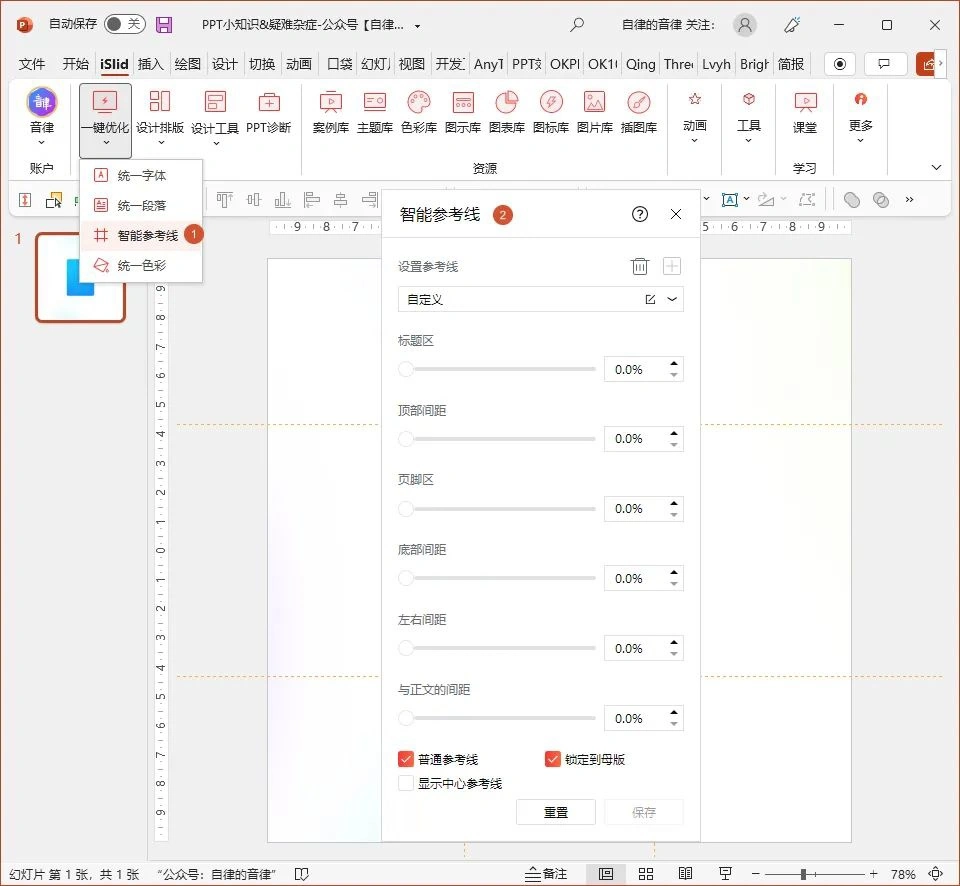Screen dimensions: 960x886
Task: Open the 插图库 illustration library
Action: click(x=640, y=112)
